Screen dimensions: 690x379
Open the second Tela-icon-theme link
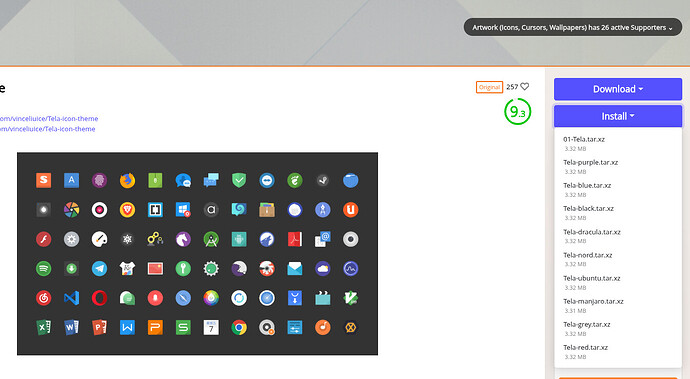tap(47, 129)
